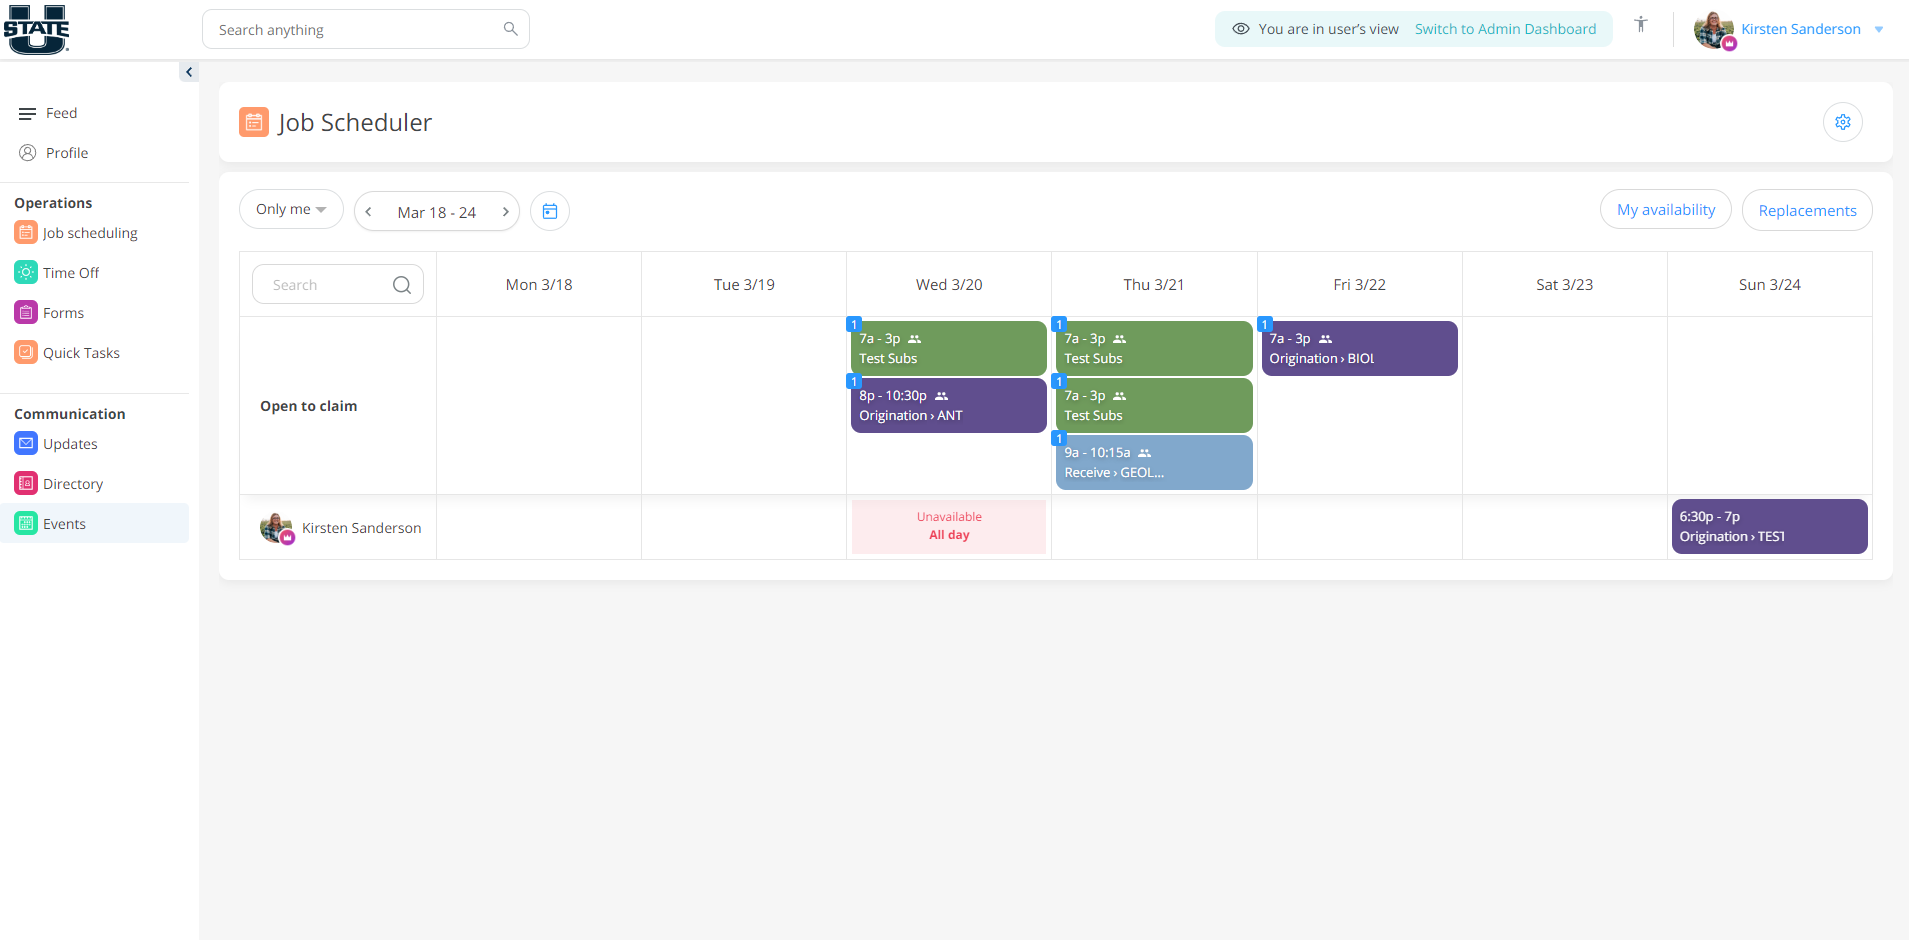Click the My availability button

coord(1665,209)
